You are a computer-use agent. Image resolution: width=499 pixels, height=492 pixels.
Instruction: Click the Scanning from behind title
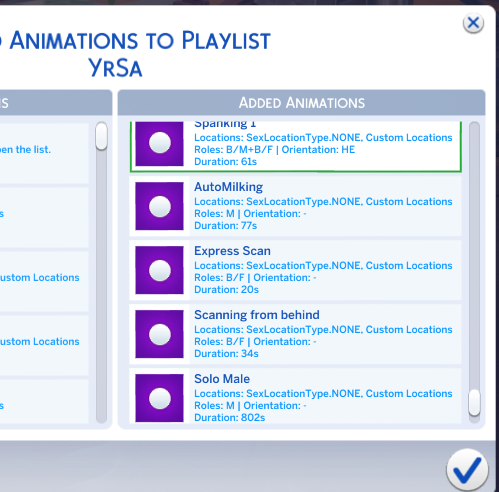click(257, 315)
